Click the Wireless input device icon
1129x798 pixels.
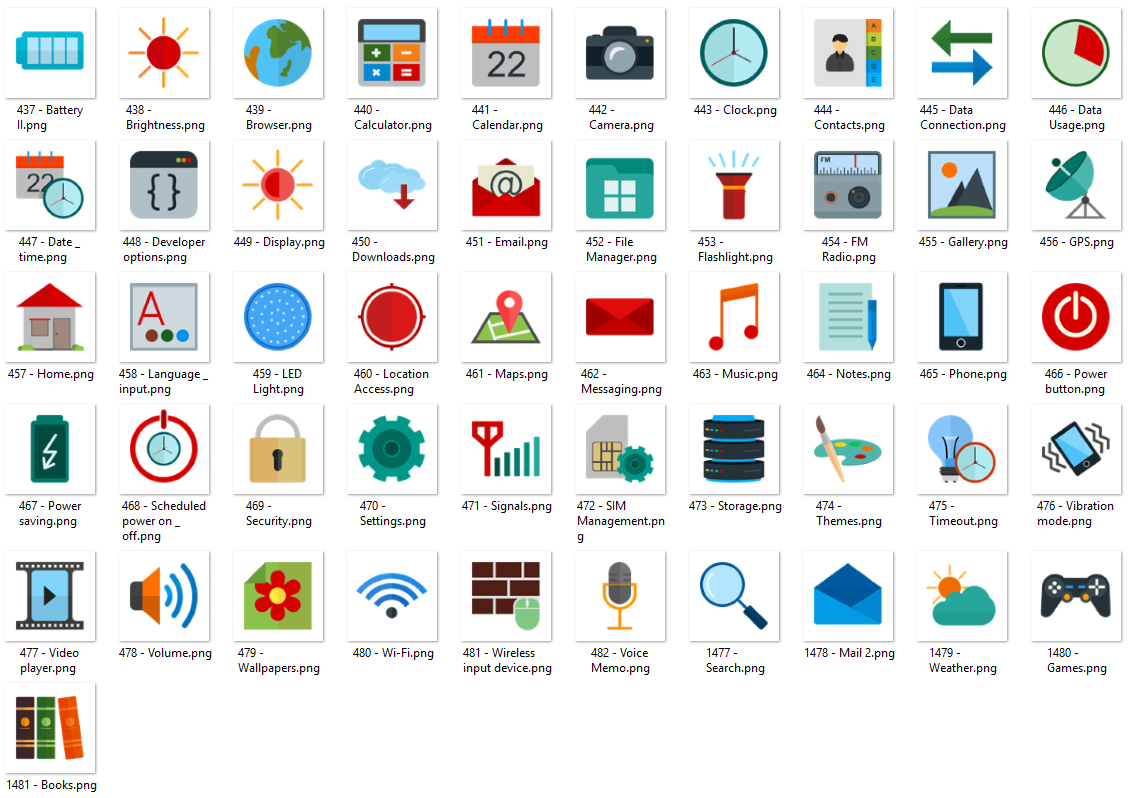505,596
